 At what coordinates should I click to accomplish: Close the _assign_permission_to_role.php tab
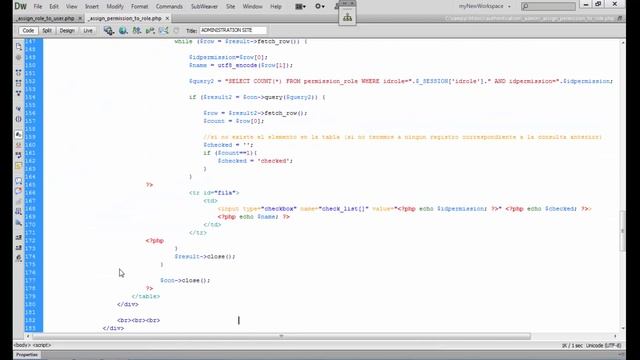(167, 18)
